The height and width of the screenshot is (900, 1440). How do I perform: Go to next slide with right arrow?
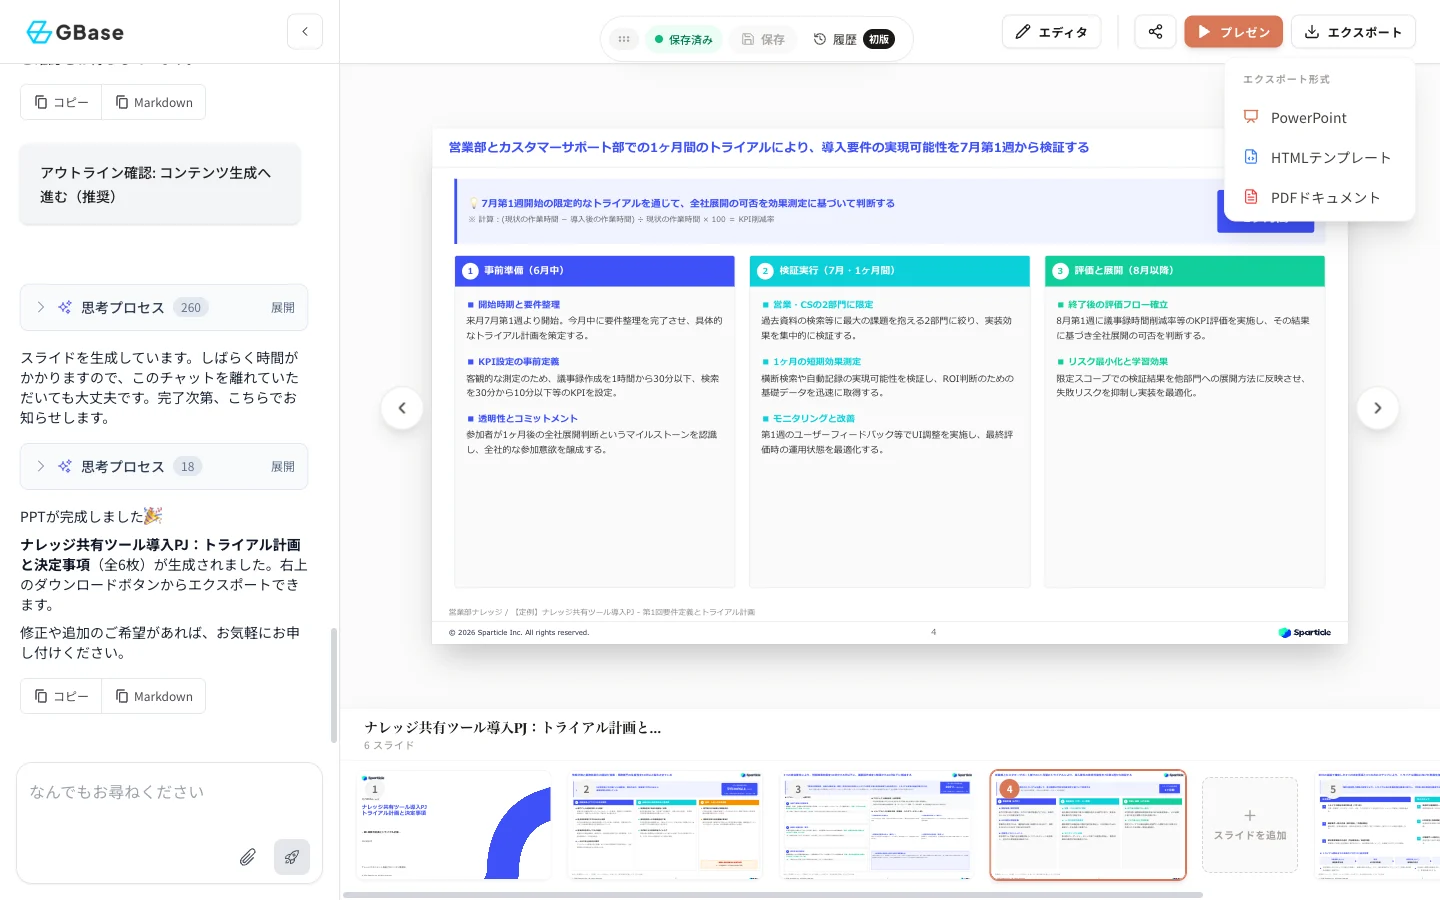point(1377,408)
